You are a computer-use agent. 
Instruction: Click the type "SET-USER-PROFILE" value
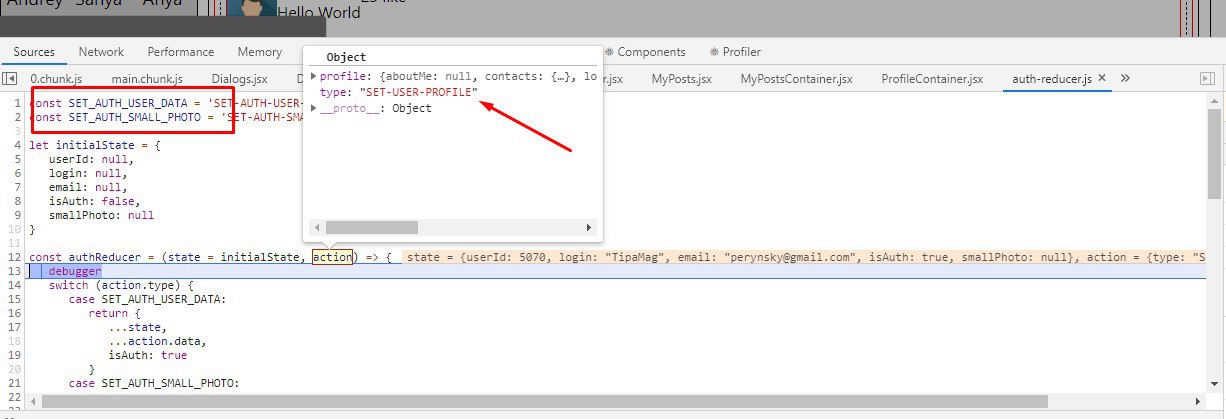[x=418, y=92]
